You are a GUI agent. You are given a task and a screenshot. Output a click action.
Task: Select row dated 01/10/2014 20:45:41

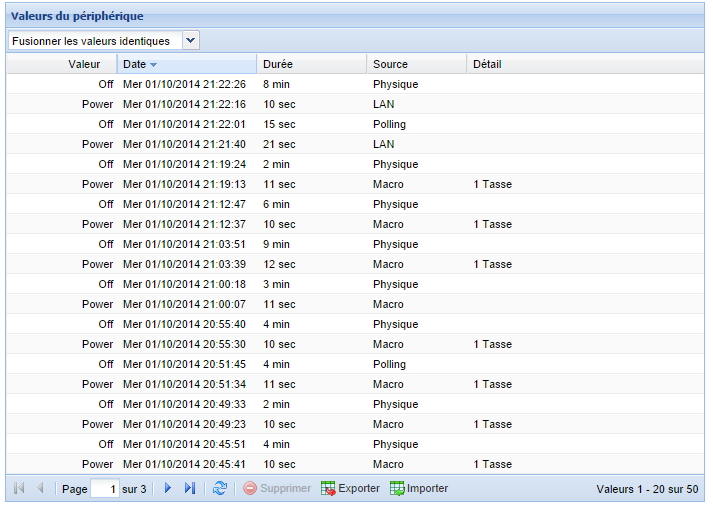[x=355, y=464]
